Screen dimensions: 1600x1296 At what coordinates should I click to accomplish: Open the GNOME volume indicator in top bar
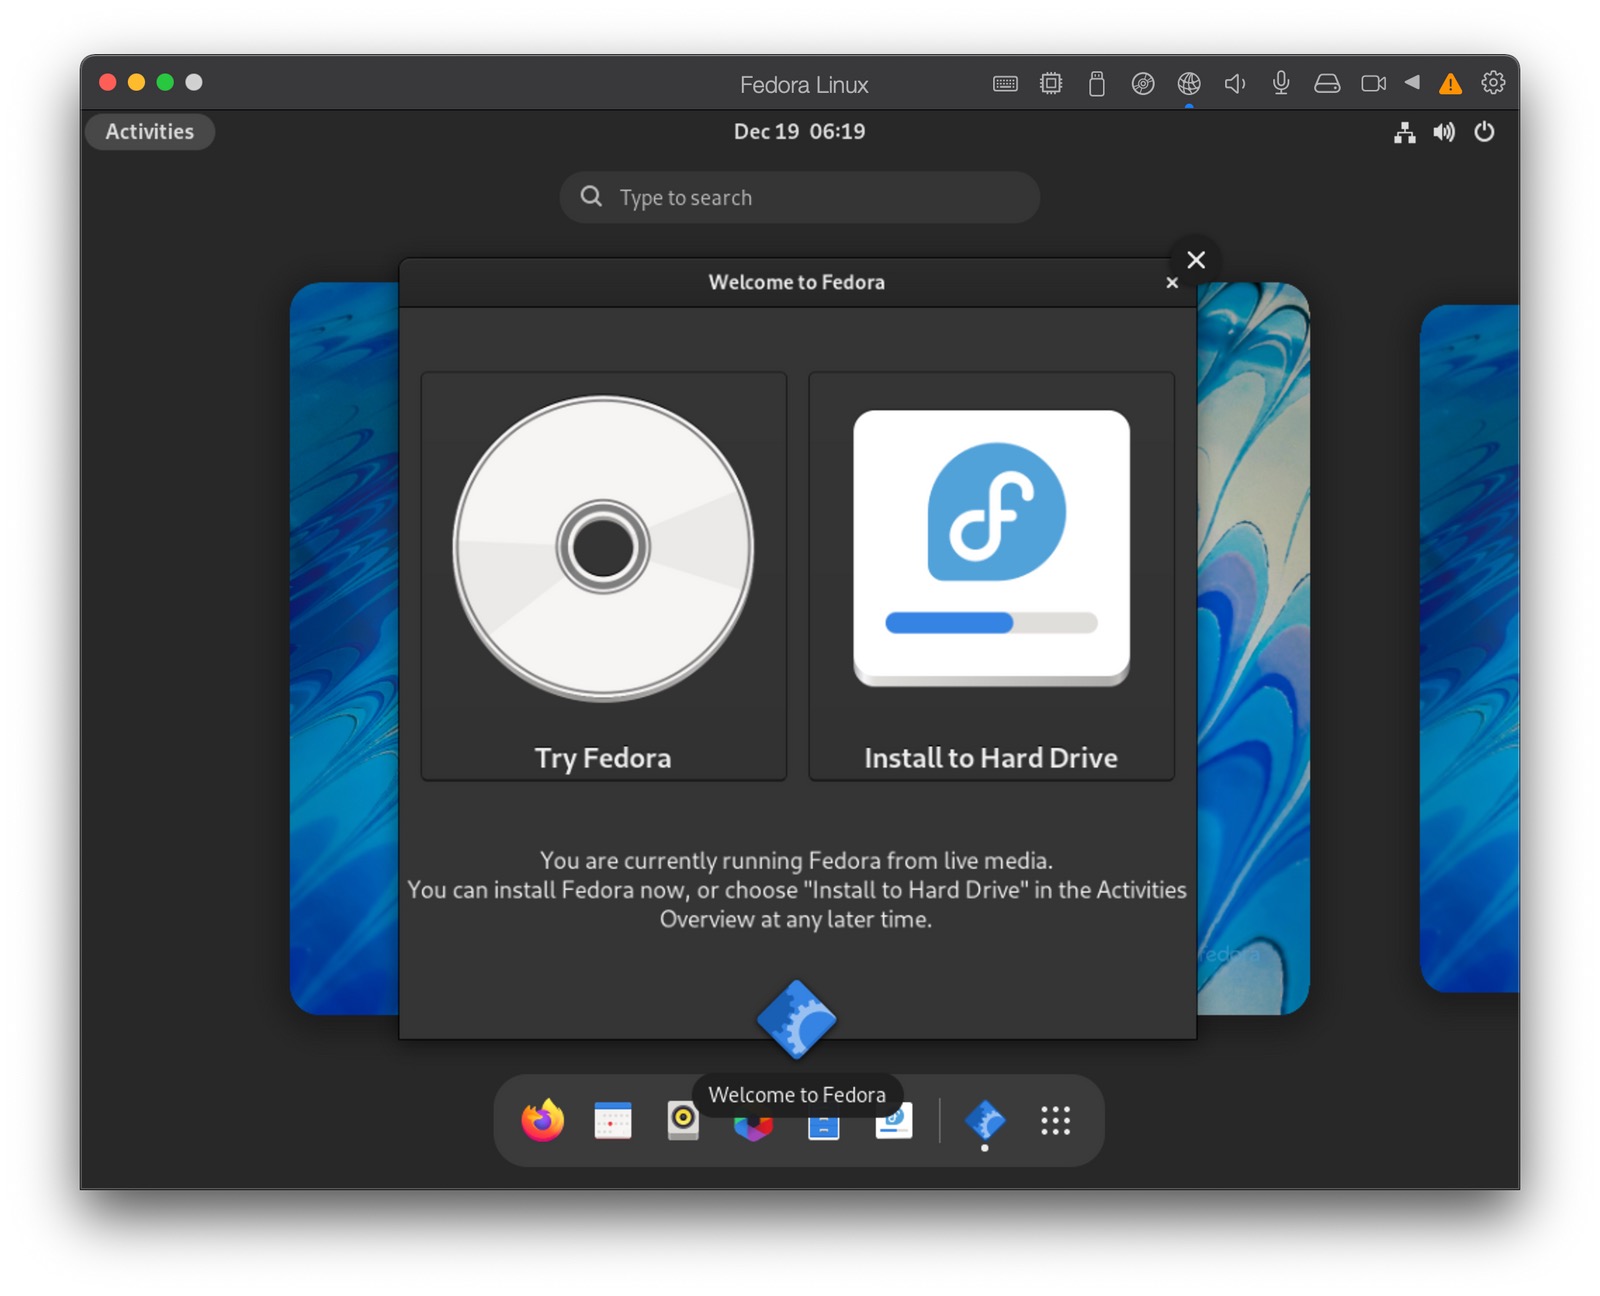1444,132
